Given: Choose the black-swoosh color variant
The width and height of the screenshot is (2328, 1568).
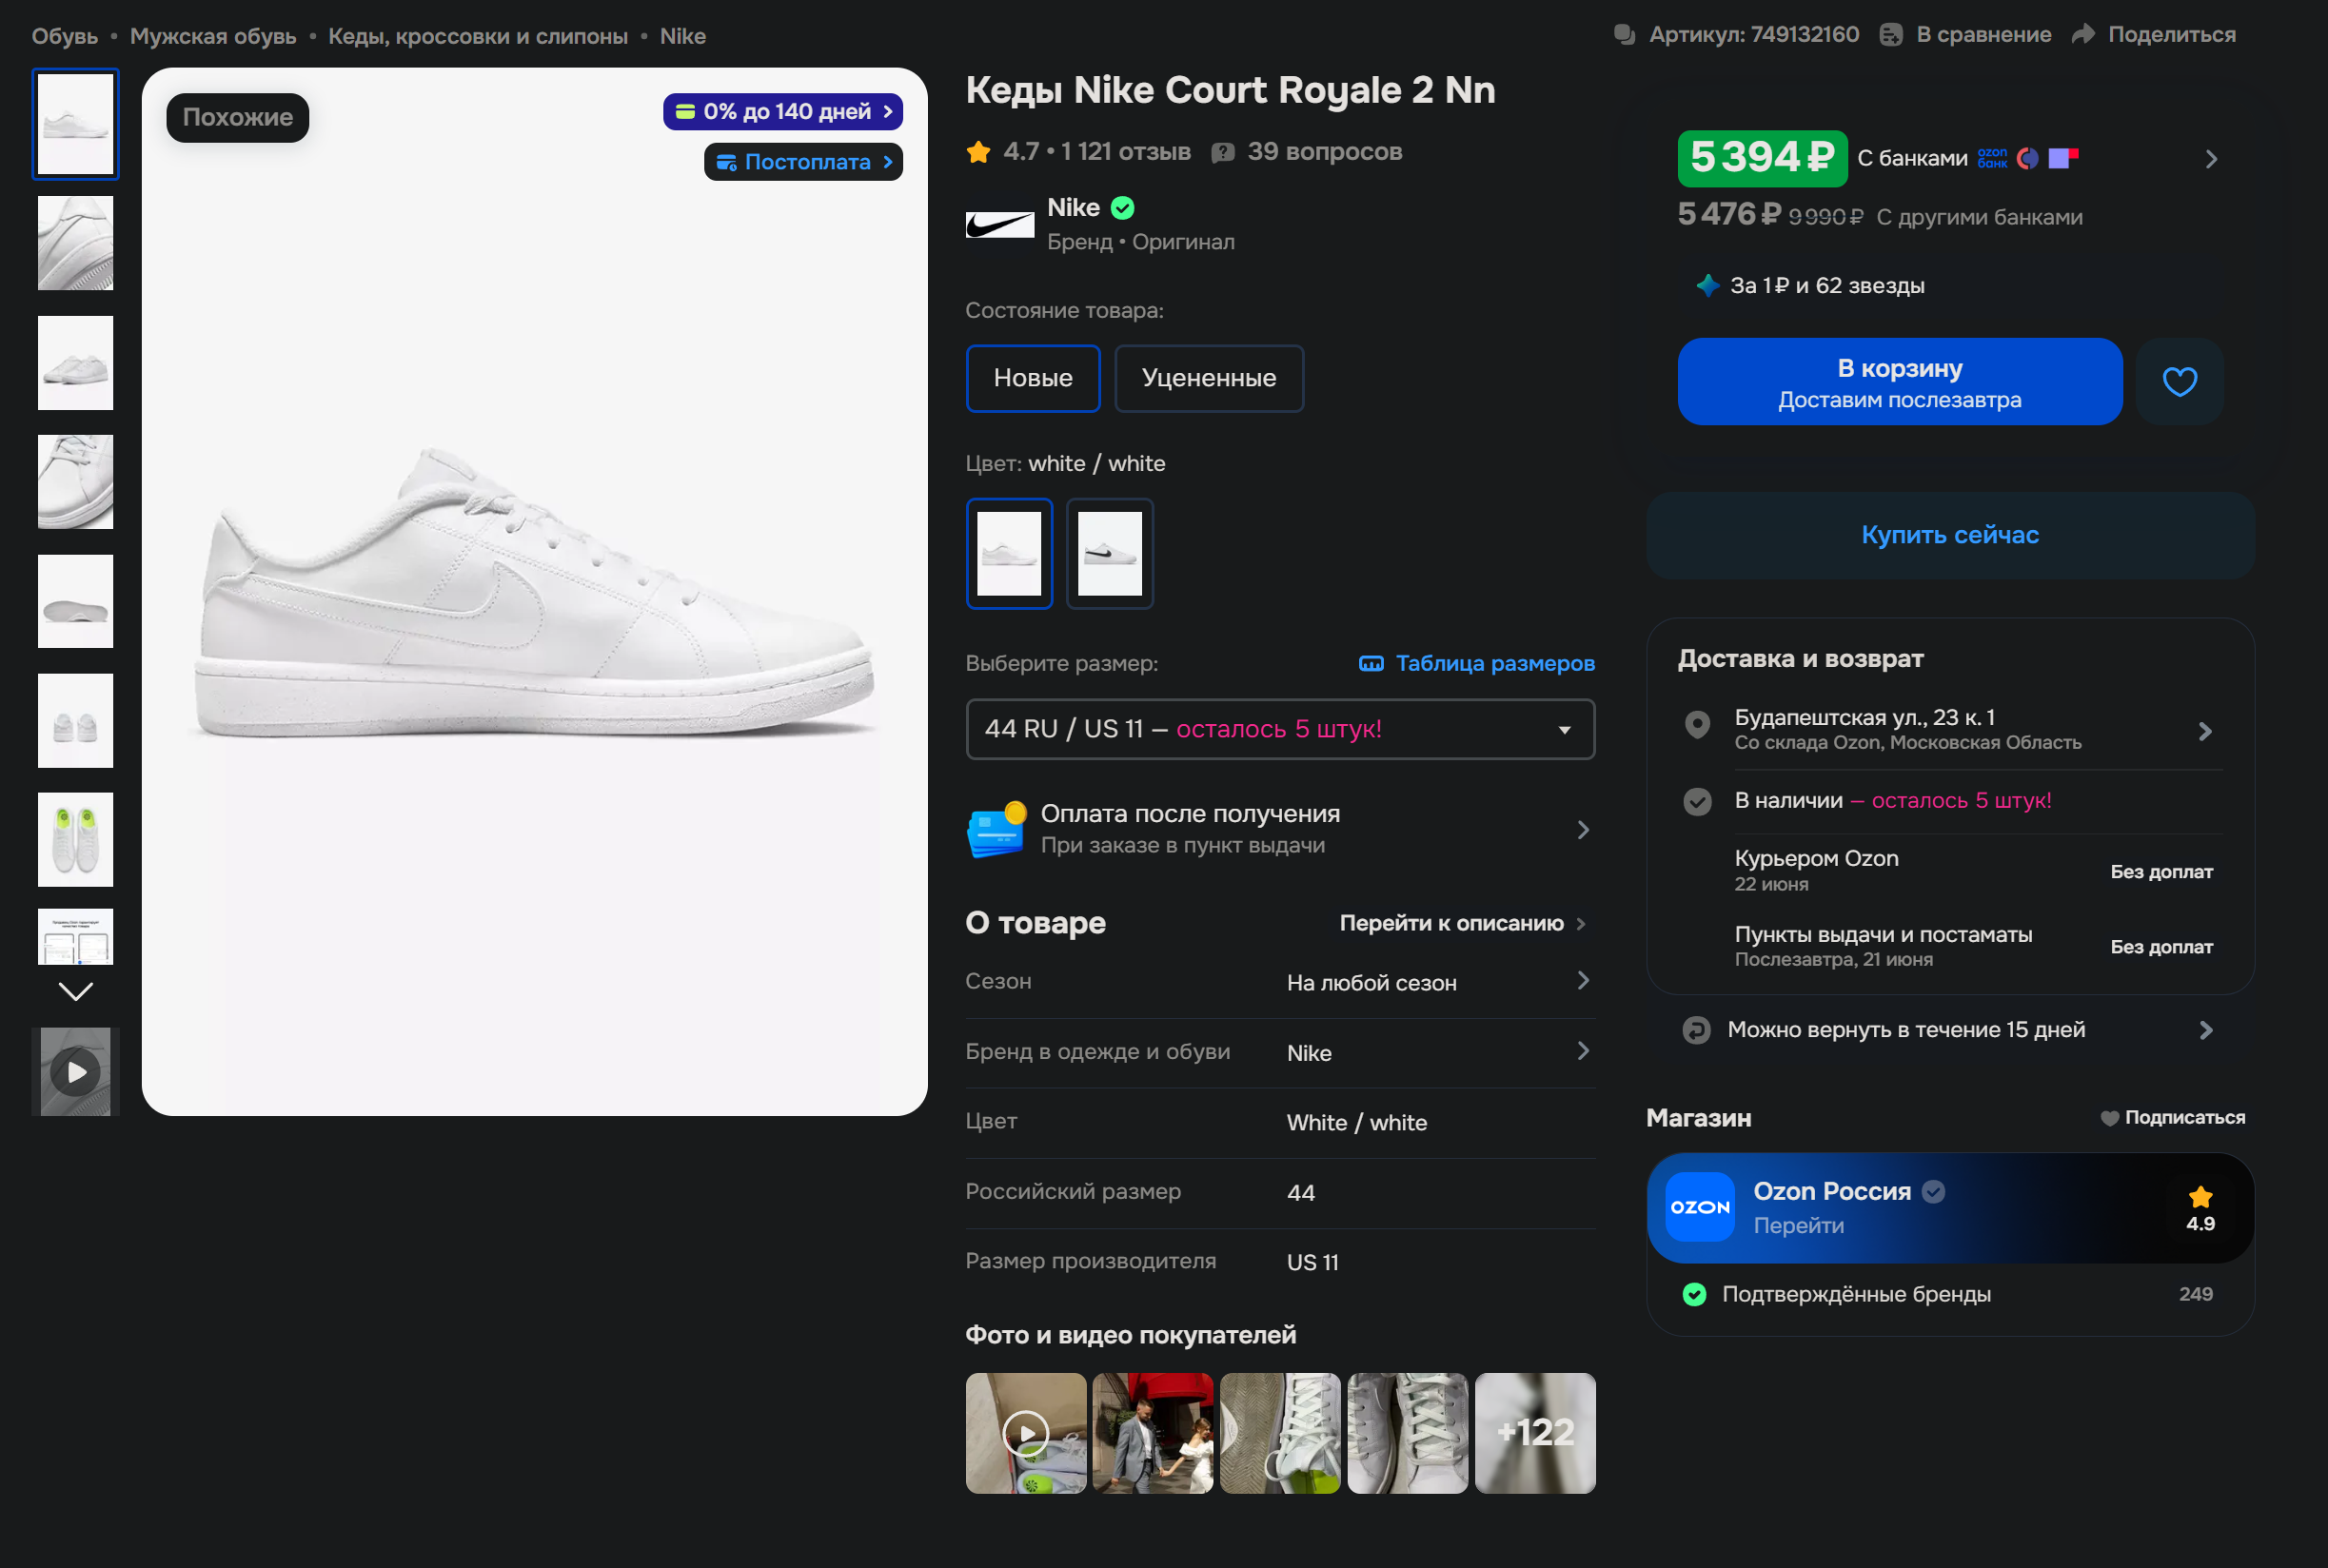Looking at the screenshot, I should [1109, 553].
